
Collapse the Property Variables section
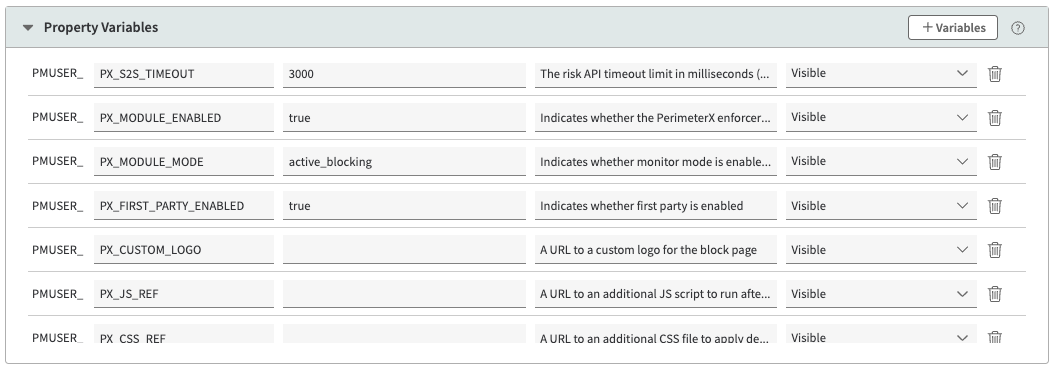point(28,28)
